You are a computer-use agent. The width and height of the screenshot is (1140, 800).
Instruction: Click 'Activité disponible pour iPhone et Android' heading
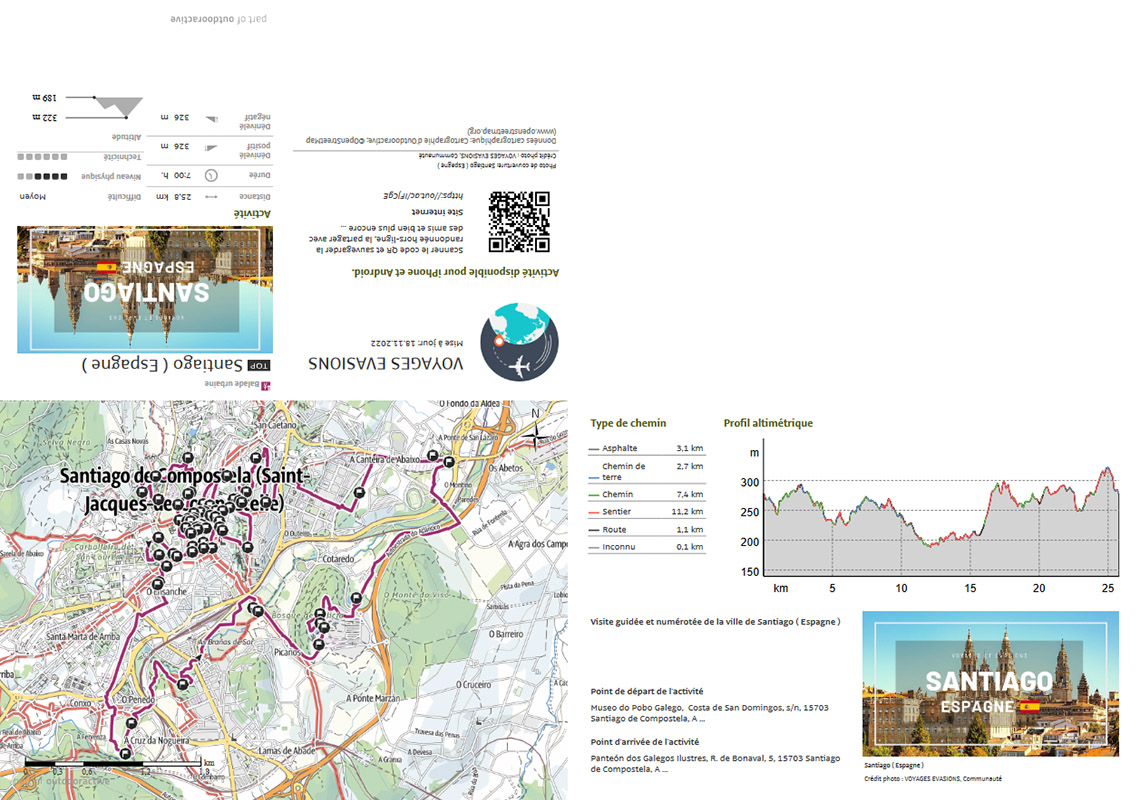point(455,272)
